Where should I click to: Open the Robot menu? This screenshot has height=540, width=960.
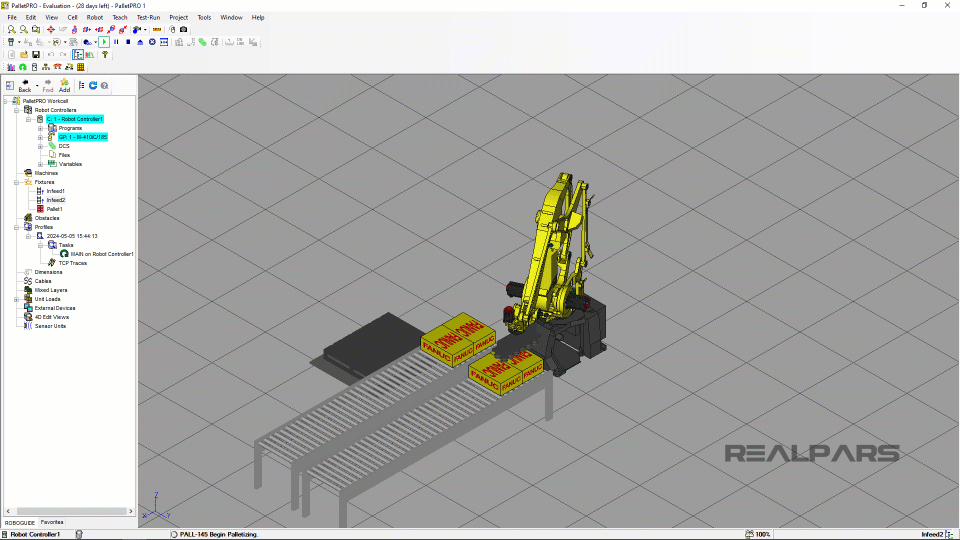(x=95, y=17)
